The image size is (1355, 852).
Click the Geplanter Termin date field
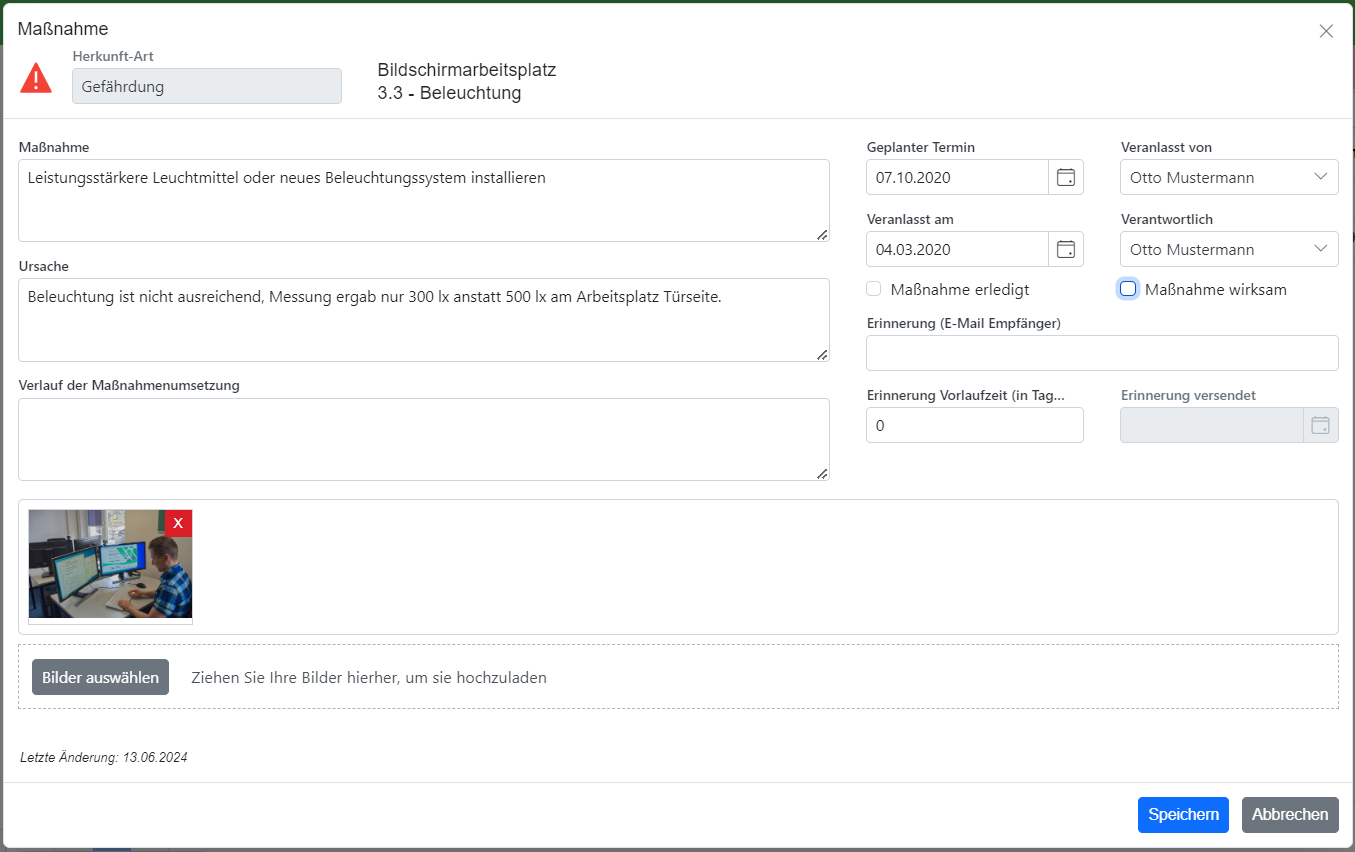(x=958, y=178)
